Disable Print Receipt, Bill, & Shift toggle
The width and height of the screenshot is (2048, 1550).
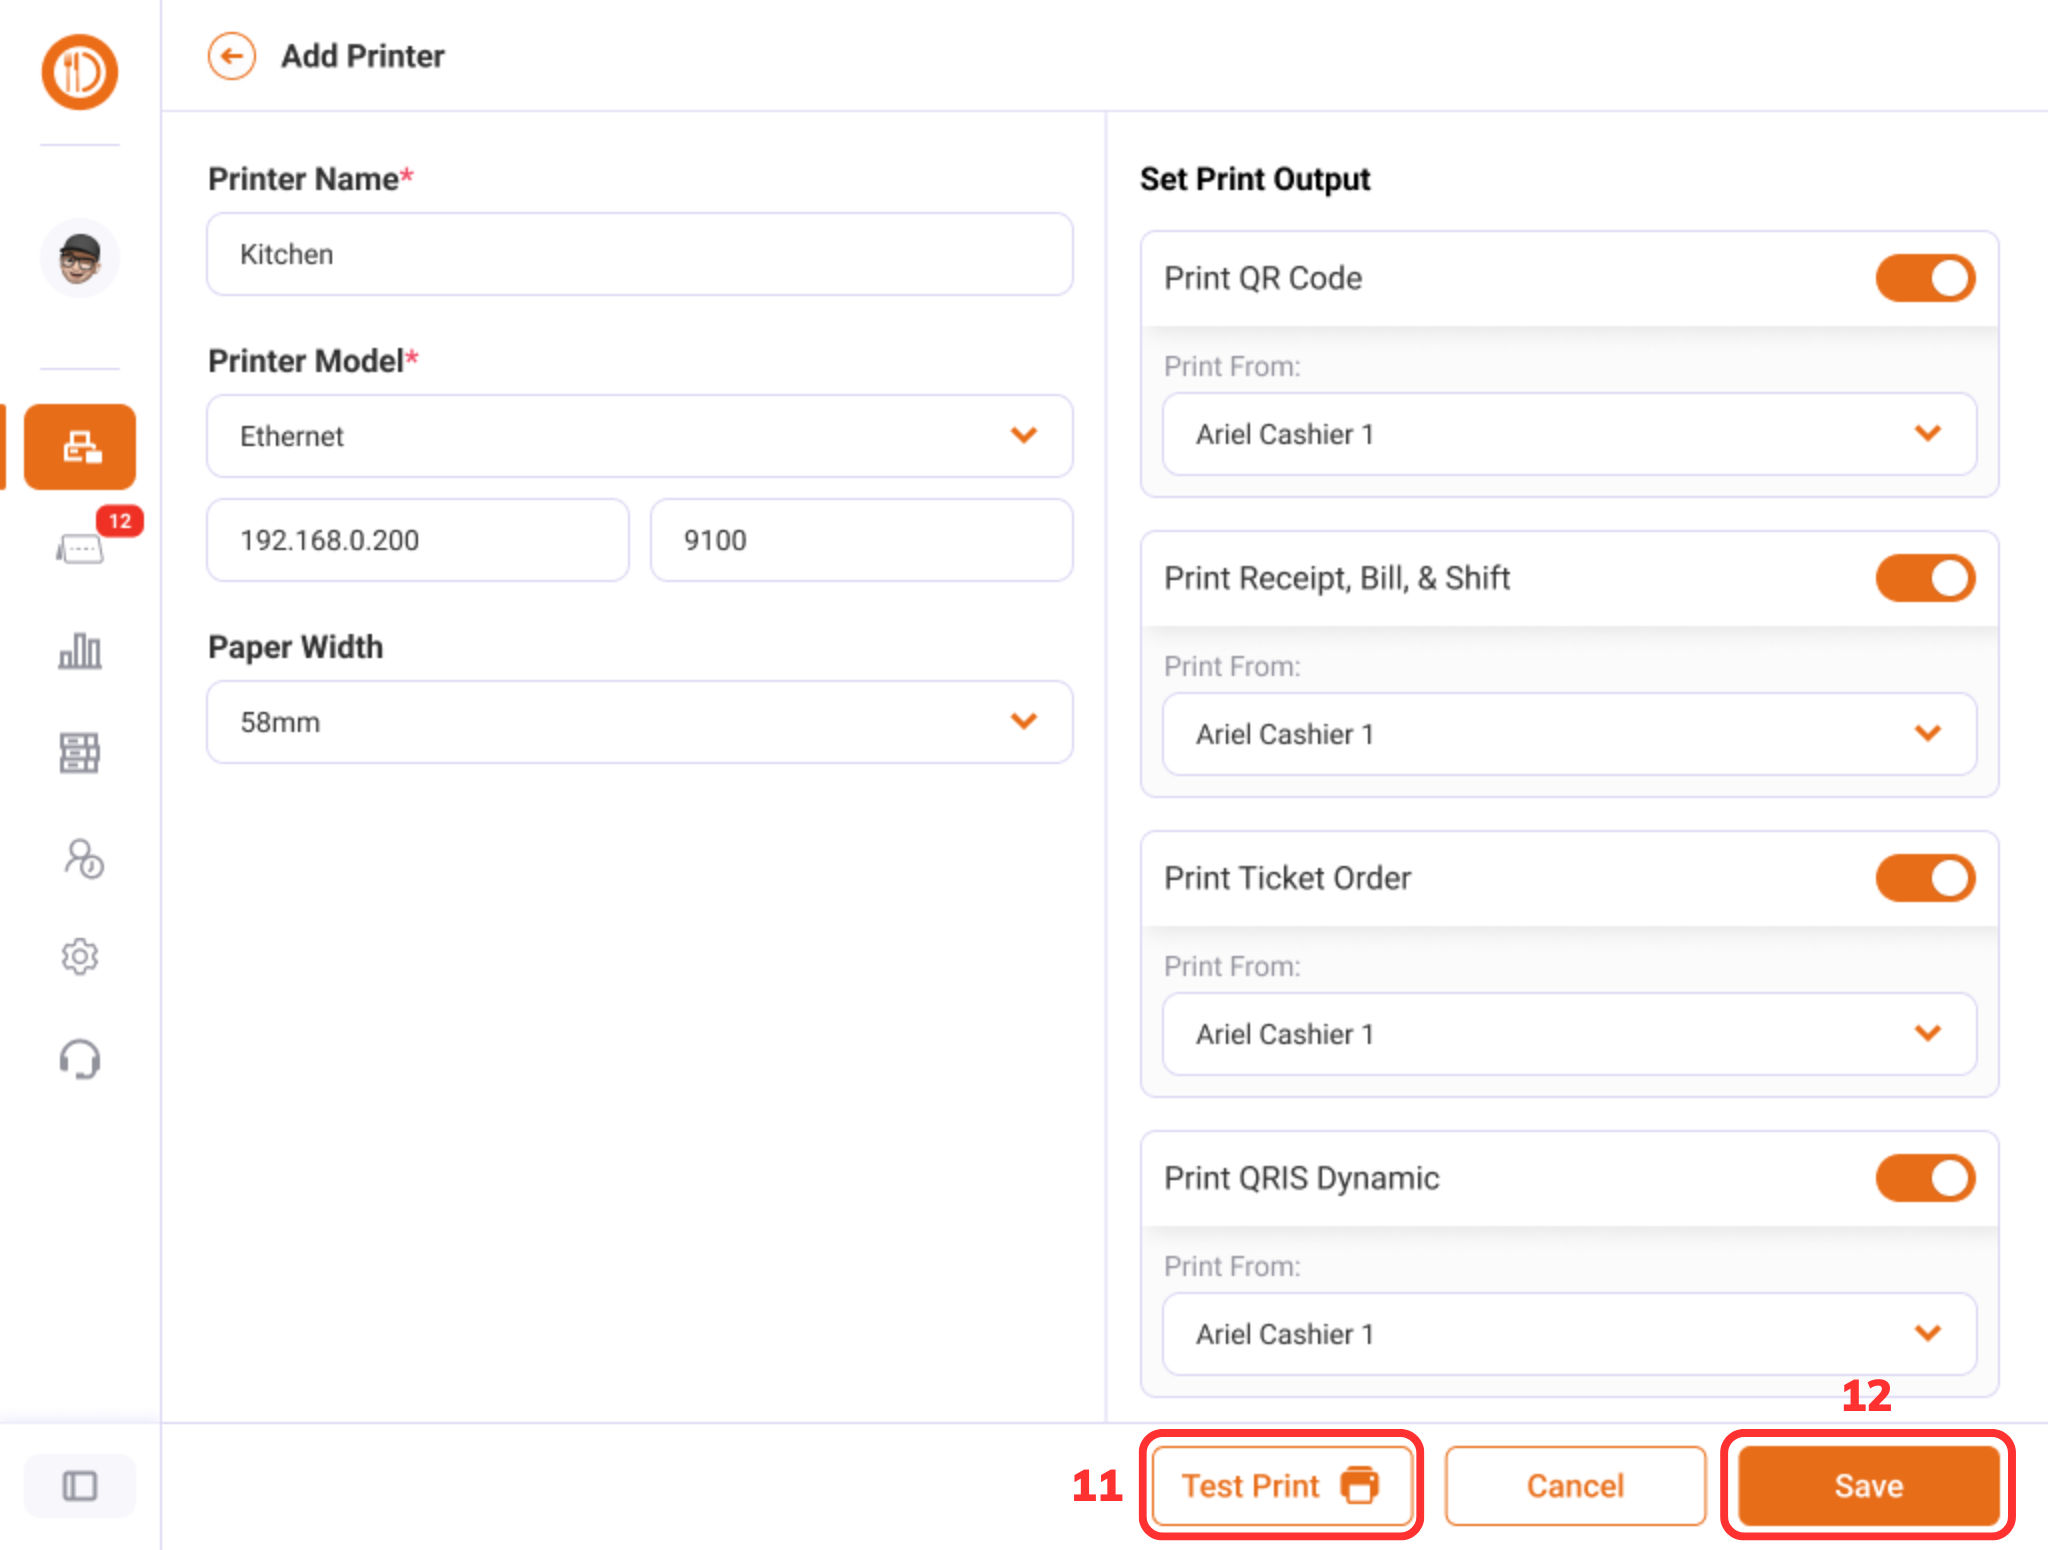tap(1925, 578)
